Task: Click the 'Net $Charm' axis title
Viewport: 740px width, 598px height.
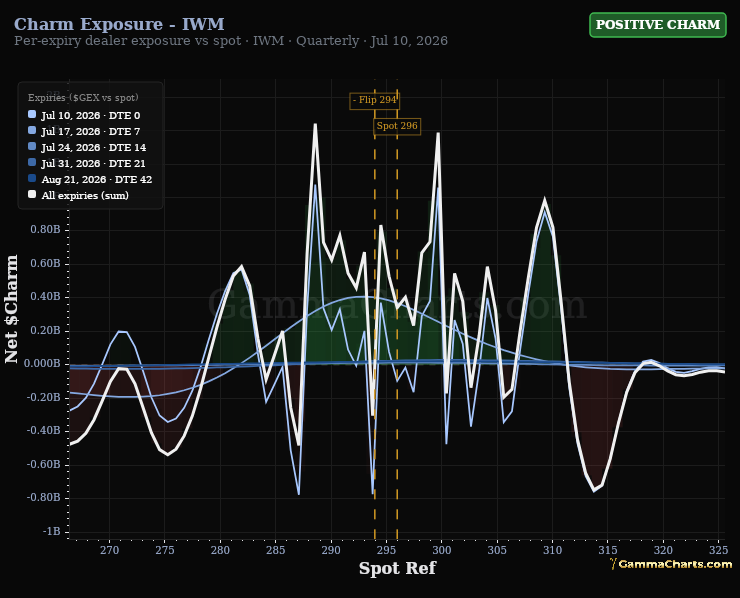Action: [x=11, y=309]
